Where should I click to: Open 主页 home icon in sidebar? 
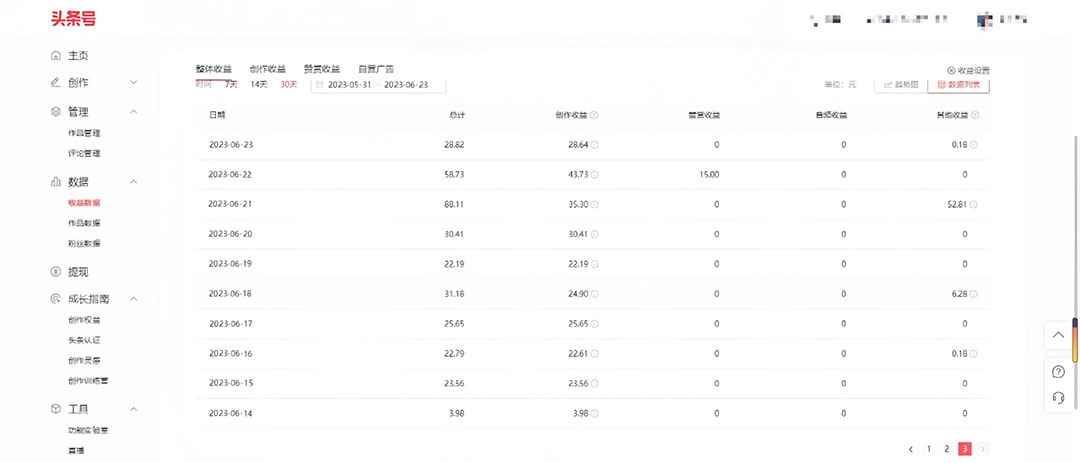tap(56, 56)
